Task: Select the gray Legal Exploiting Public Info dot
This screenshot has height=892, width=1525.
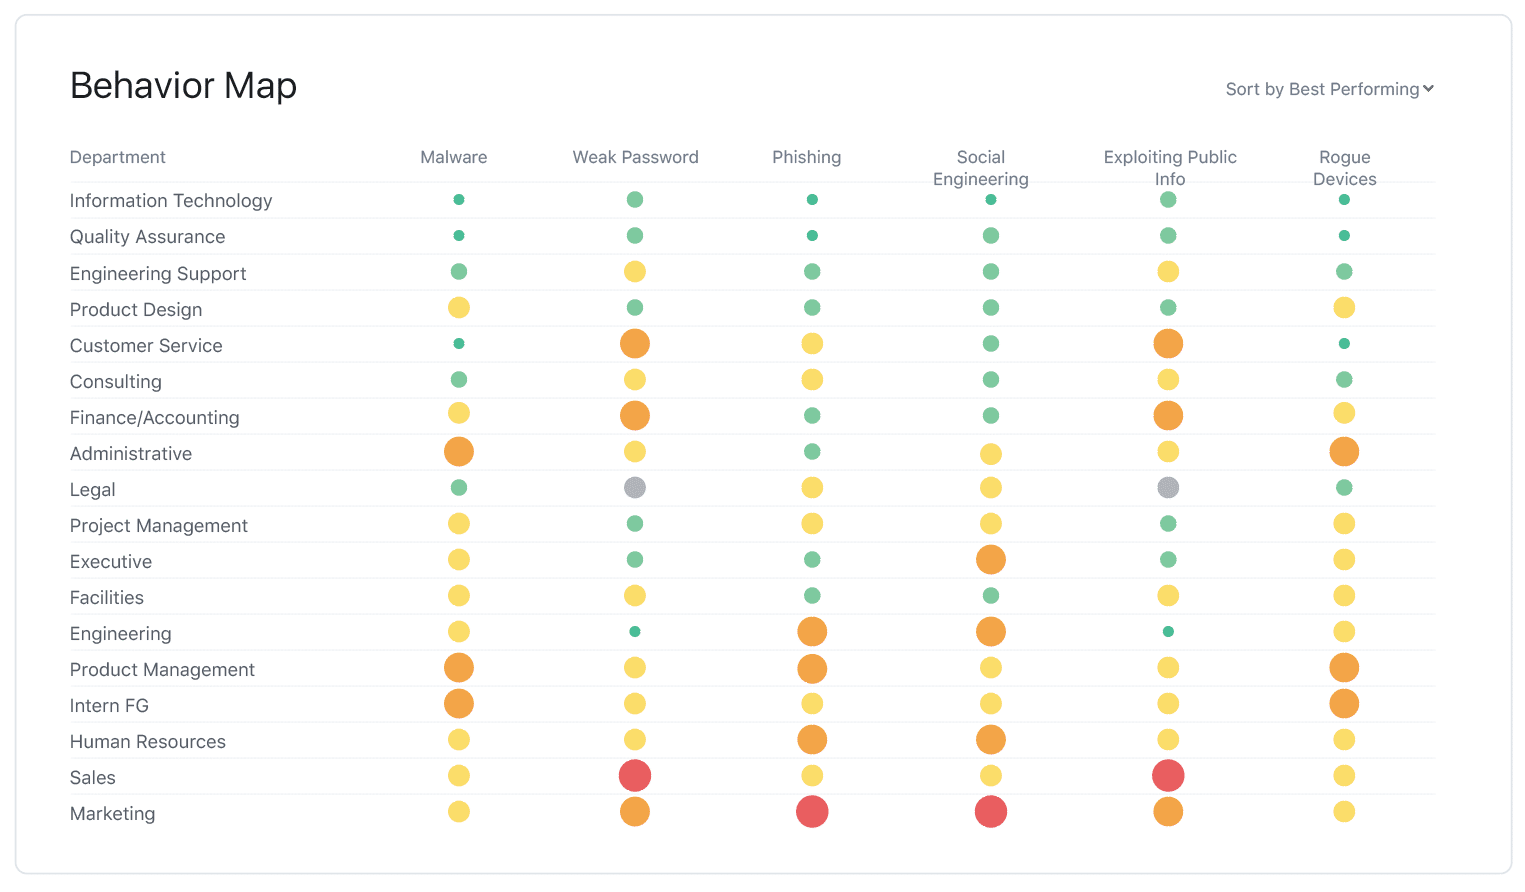Action: [1168, 488]
